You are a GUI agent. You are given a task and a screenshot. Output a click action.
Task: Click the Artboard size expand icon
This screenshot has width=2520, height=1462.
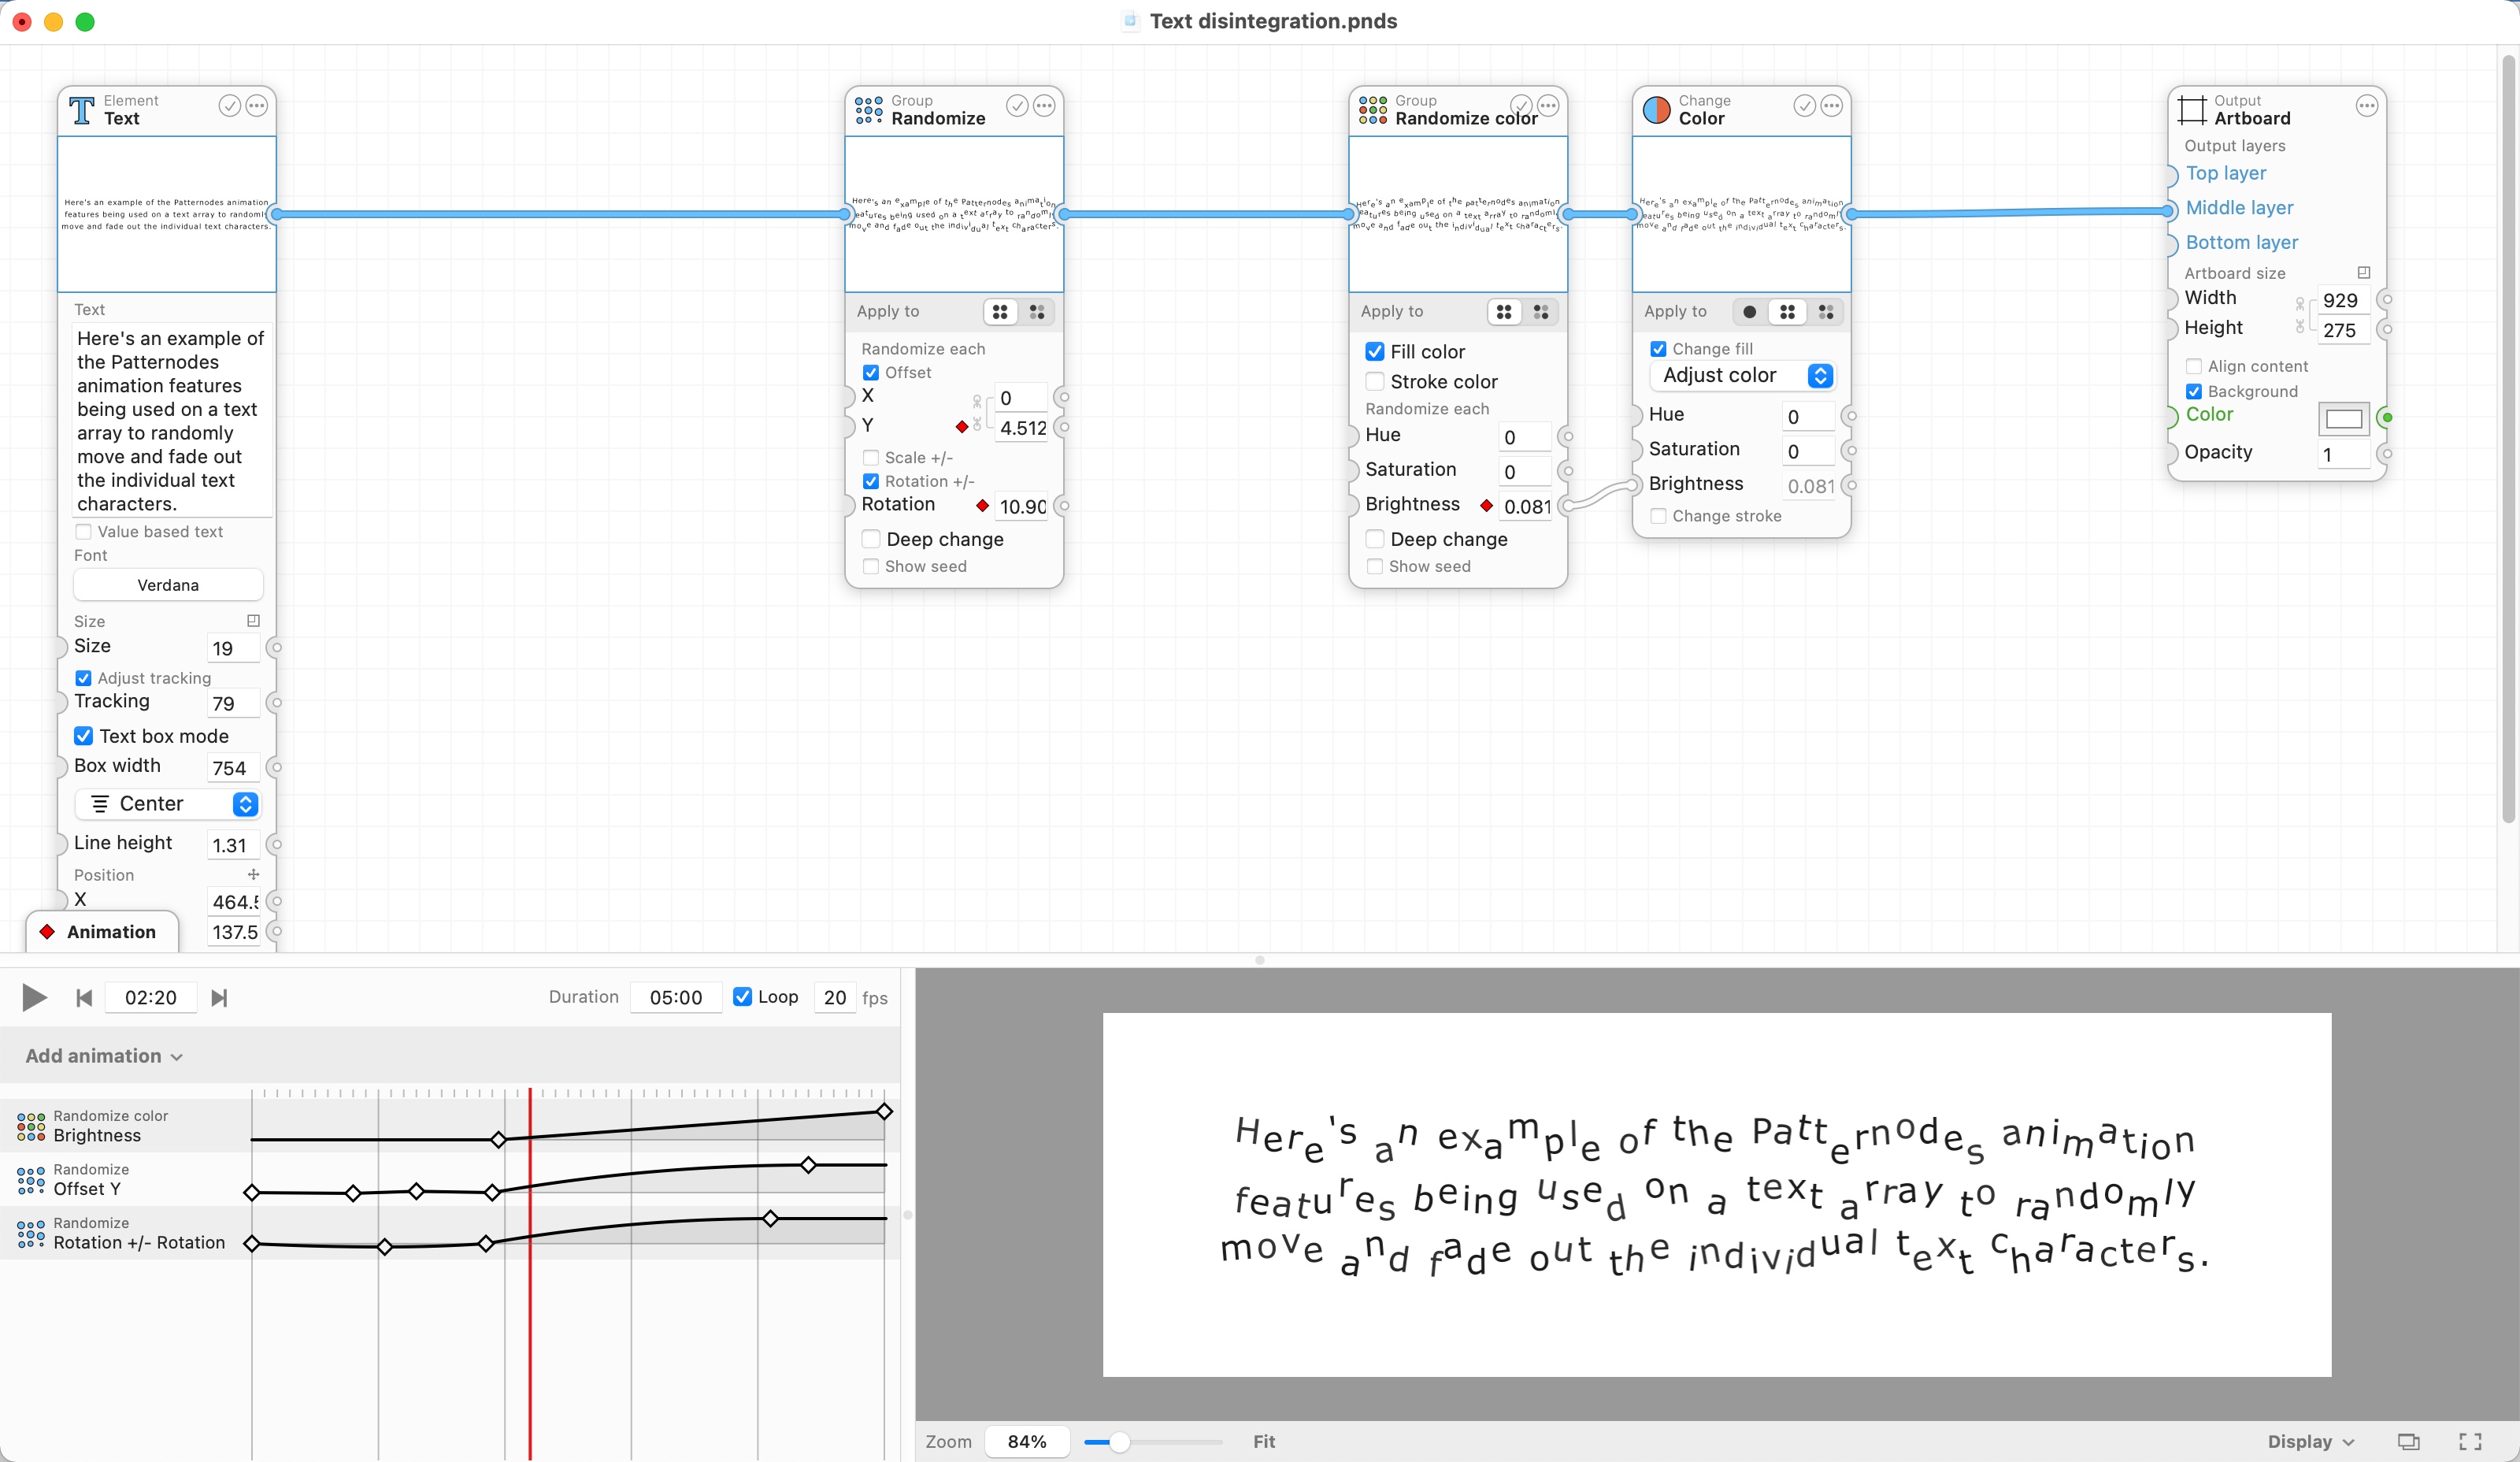[2364, 273]
